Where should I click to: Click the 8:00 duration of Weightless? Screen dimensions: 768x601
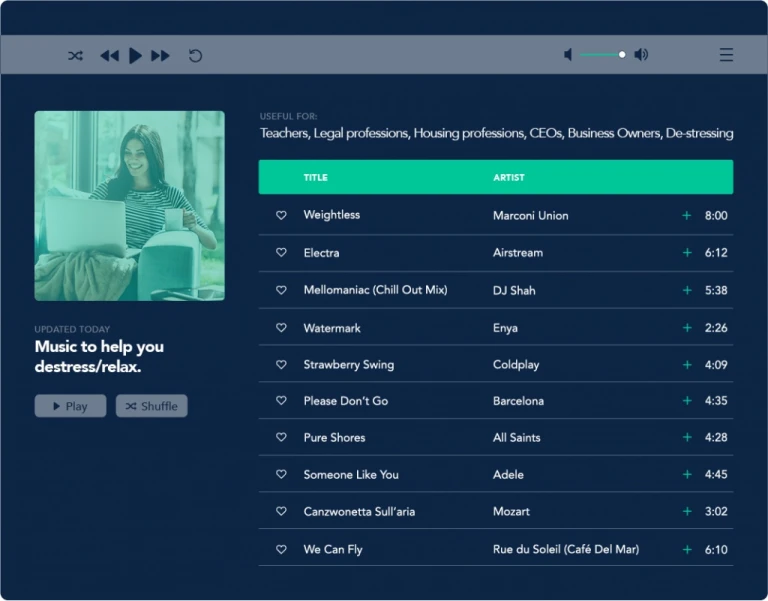[x=716, y=216]
